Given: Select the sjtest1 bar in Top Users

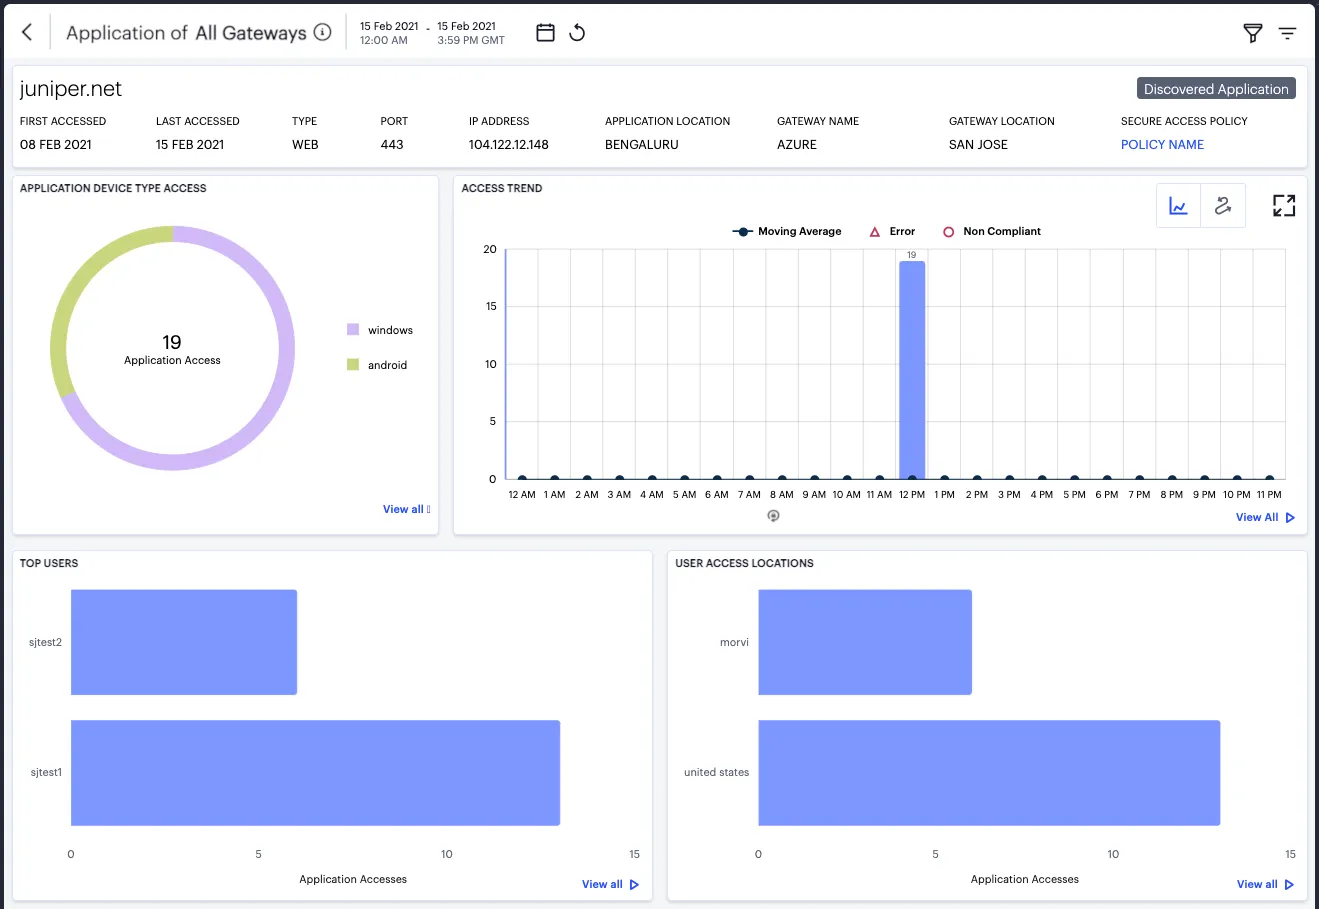Looking at the screenshot, I should [315, 773].
